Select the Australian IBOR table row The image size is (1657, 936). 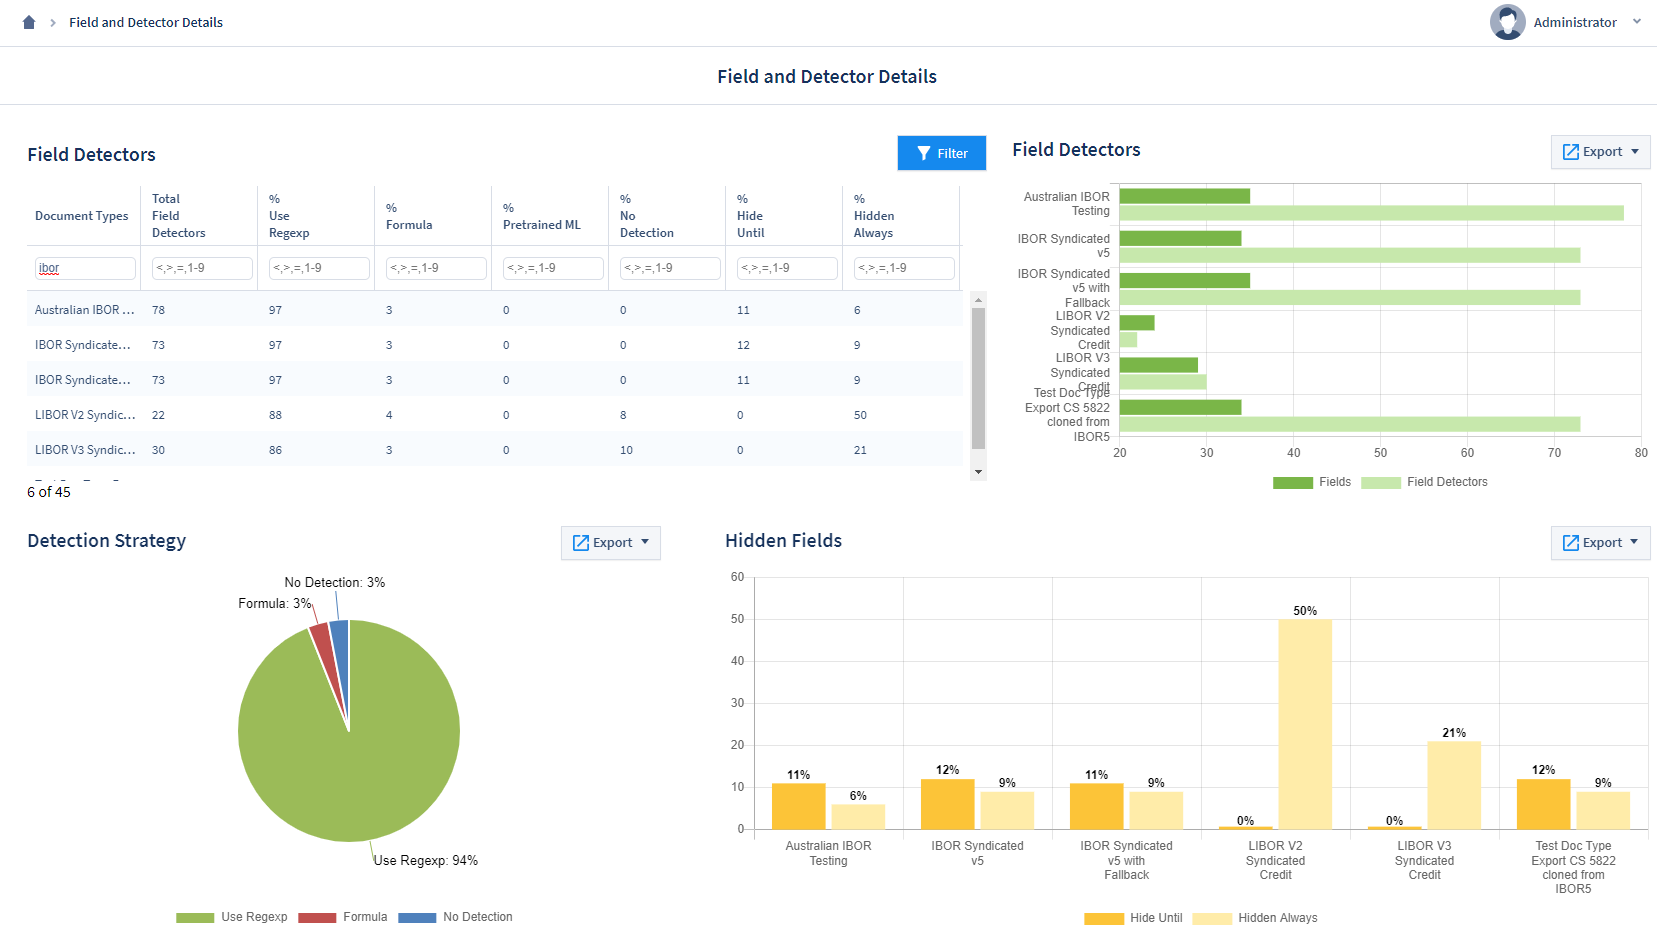tap(494, 310)
